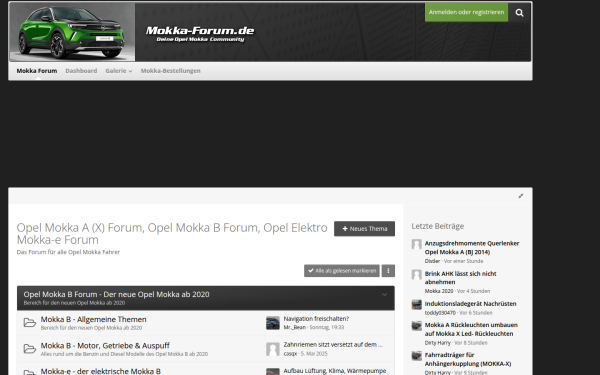Click the Vor 8 Stunden timestamp

click(x=471, y=343)
